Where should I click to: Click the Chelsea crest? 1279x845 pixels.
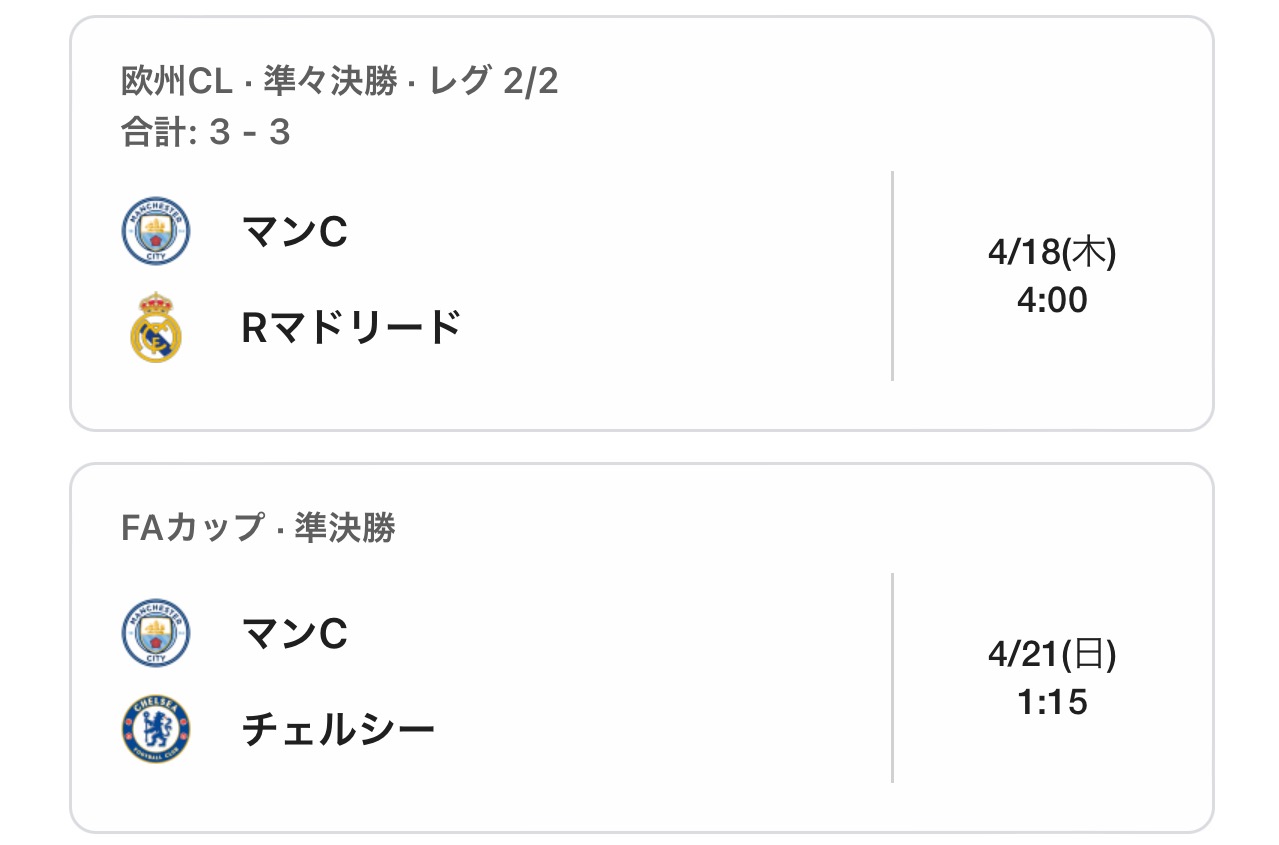[x=155, y=730]
